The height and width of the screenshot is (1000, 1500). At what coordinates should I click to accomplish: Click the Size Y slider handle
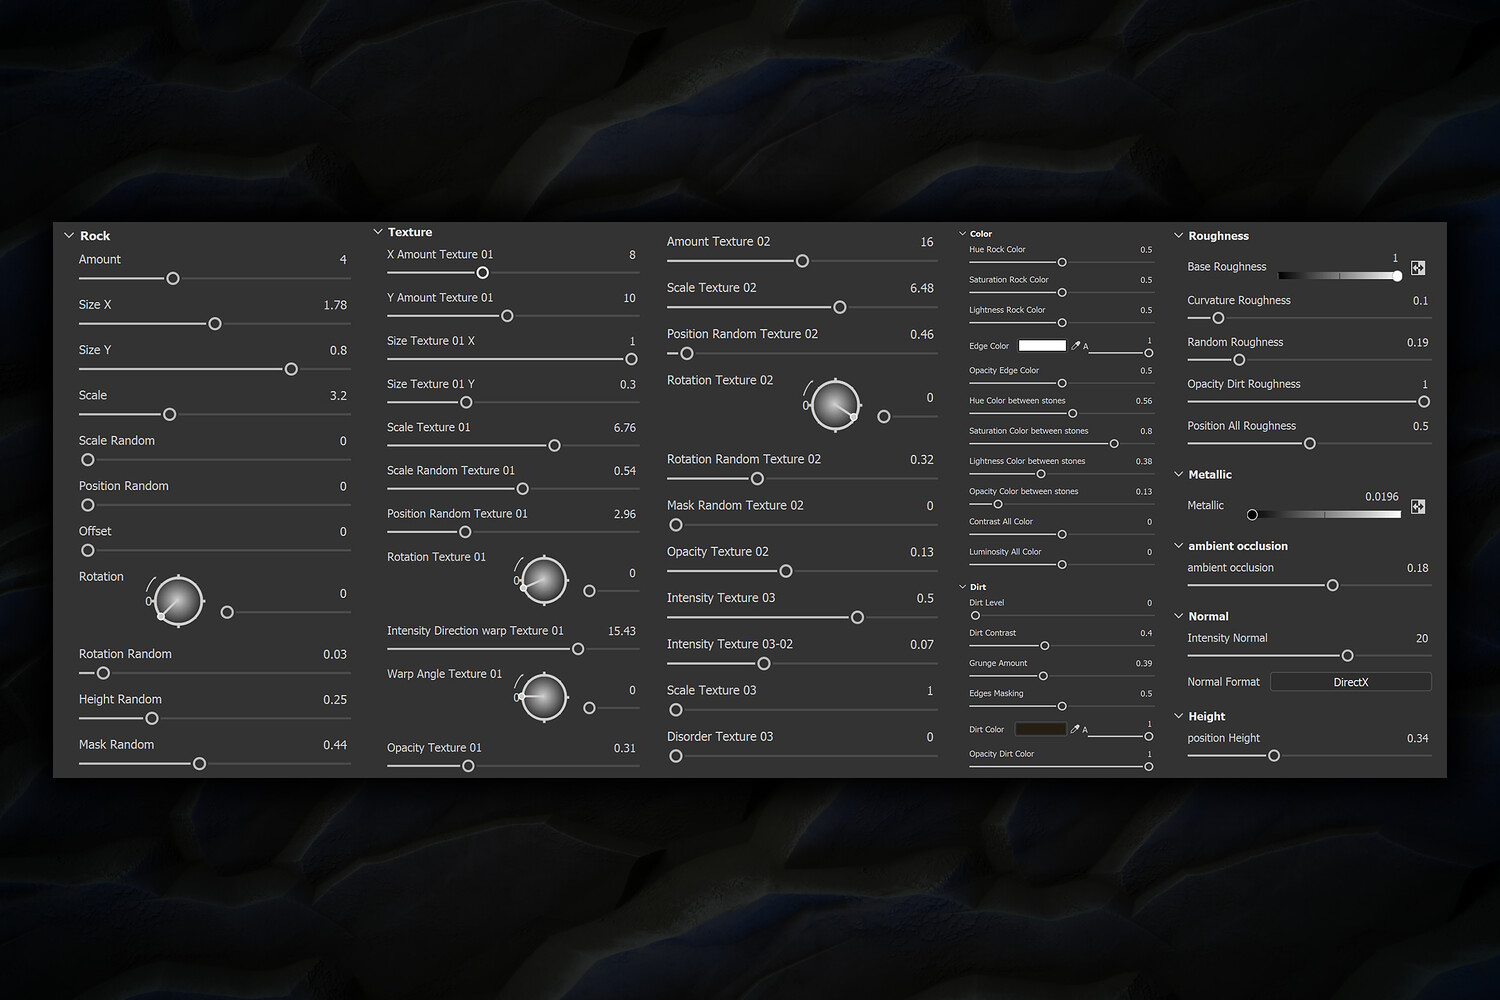(x=291, y=369)
